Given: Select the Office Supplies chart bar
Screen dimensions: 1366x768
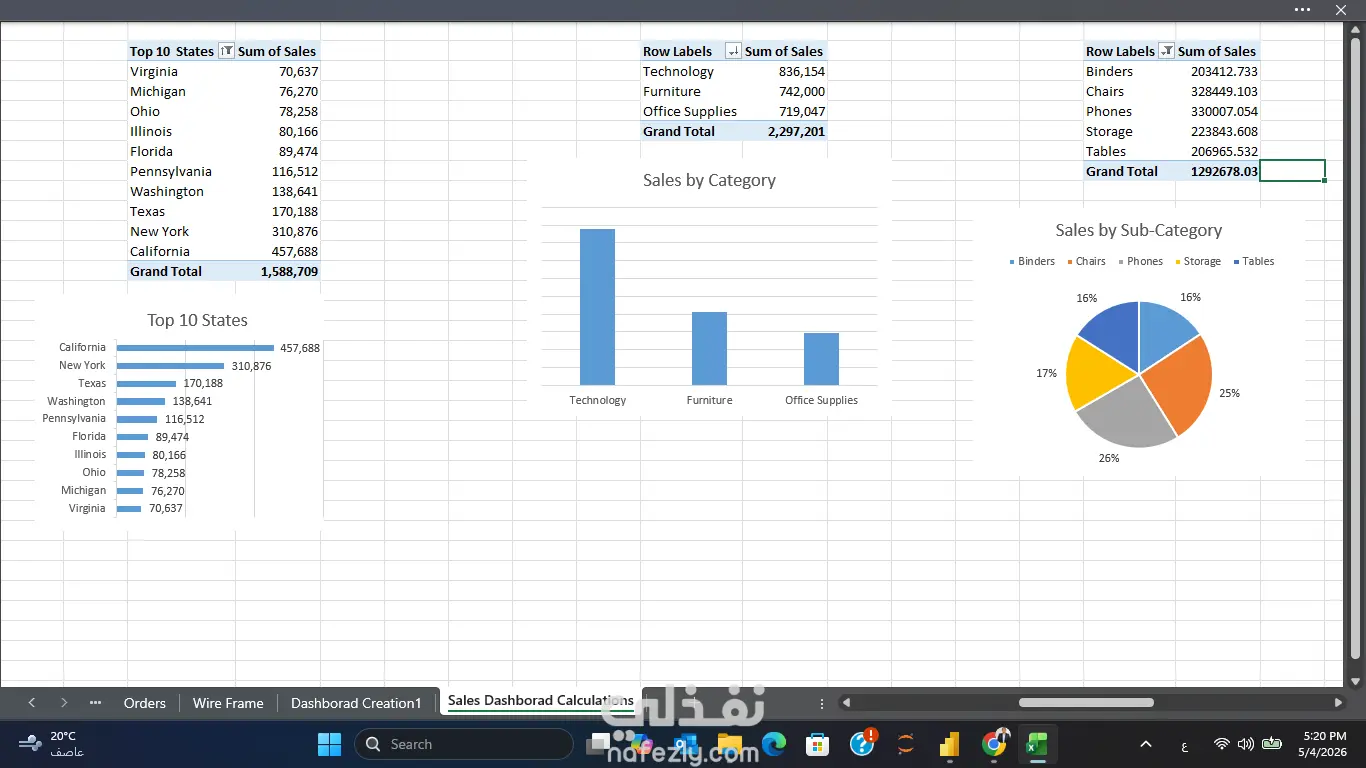Looking at the screenshot, I should click(x=821, y=359).
